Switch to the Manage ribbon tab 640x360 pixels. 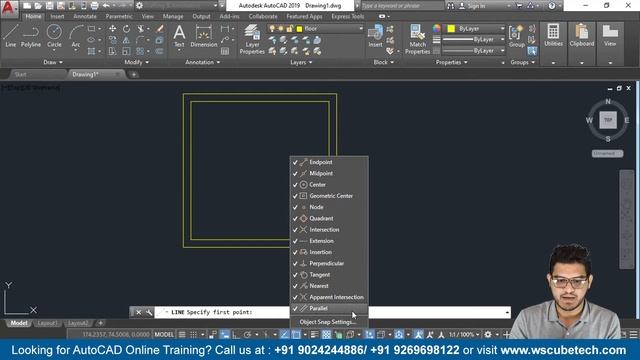(173, 17)
